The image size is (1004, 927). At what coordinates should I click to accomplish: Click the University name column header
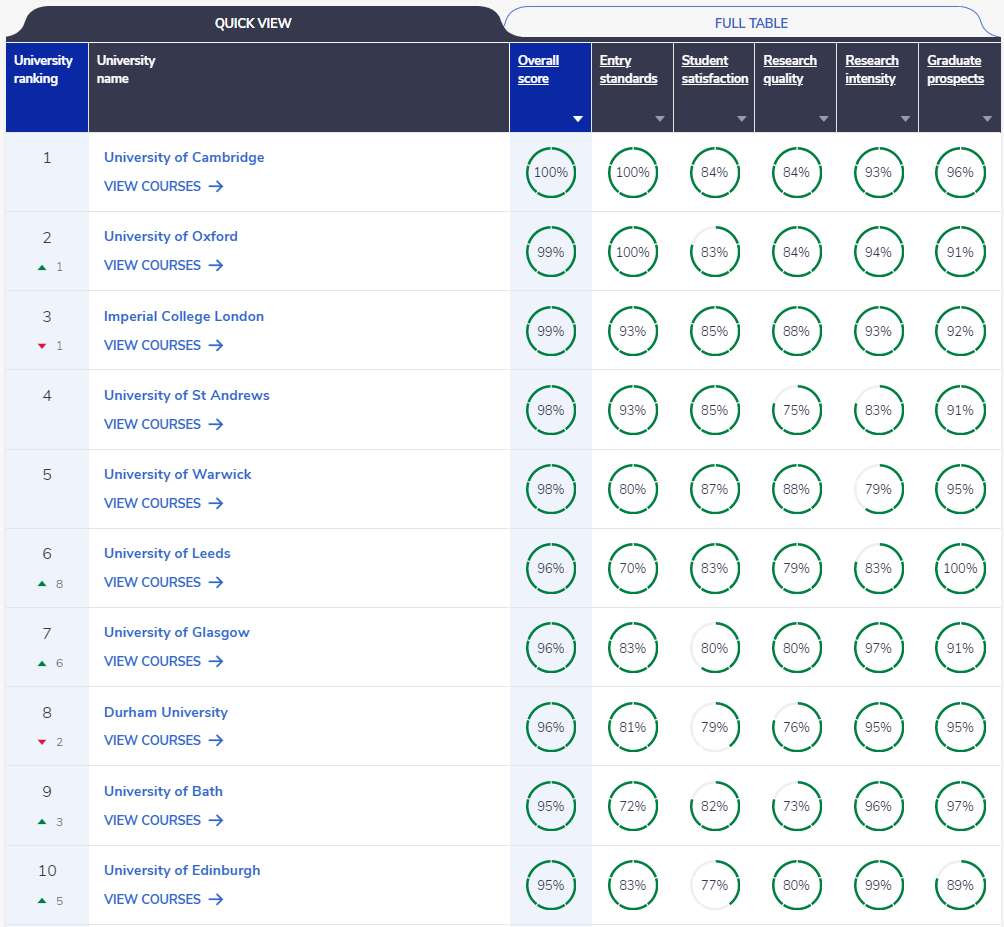tap(299, 88)
